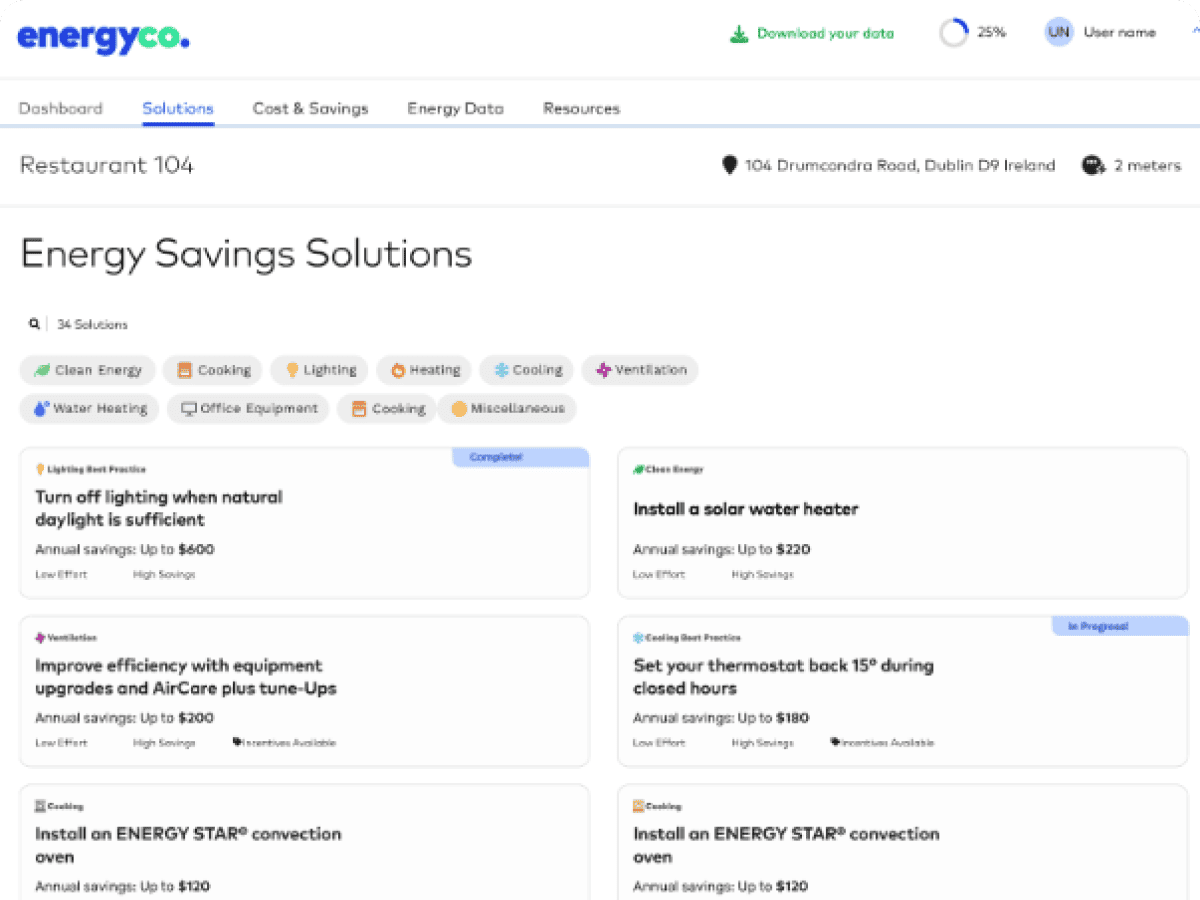The height and width of the screenshot is (900, 1200).
Task: Click the bulb icon beside Lighting Best Practice
Action: click(40, 469)
